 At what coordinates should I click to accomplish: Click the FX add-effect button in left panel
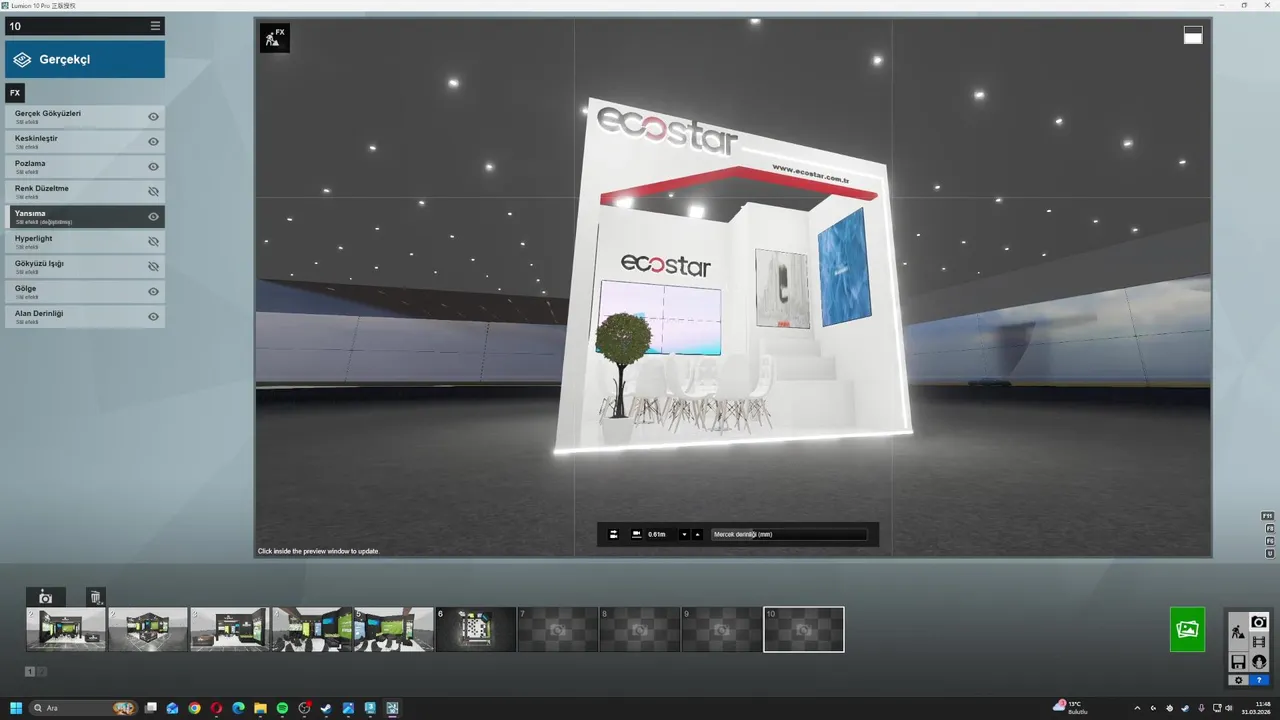pyautogui.click(x=15, y=93)
